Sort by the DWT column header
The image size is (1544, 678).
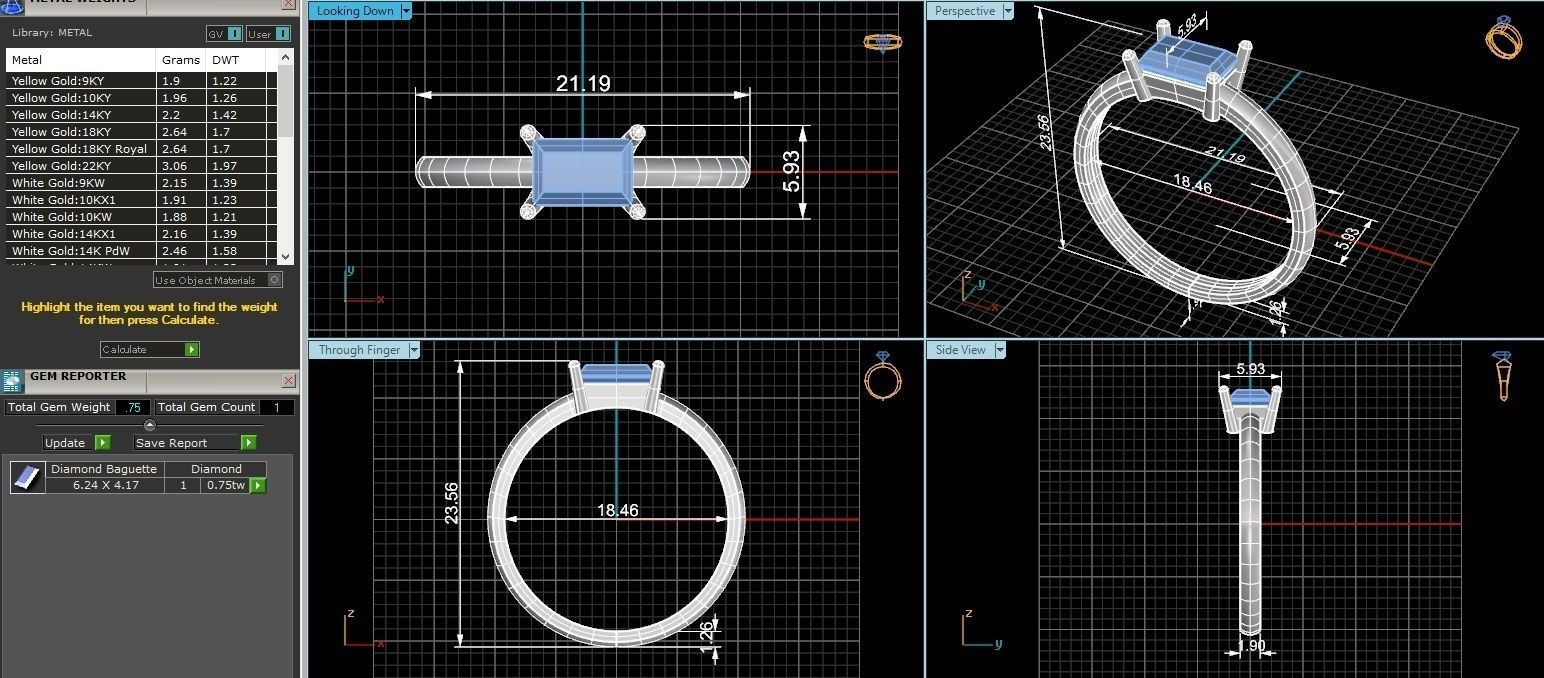coord(236,60)
